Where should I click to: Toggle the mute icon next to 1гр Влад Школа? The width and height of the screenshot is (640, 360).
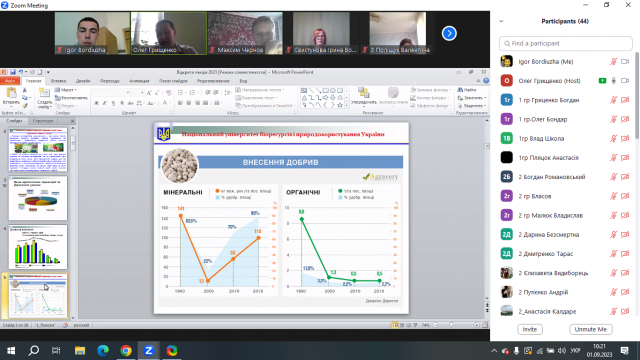pos(613,138)
